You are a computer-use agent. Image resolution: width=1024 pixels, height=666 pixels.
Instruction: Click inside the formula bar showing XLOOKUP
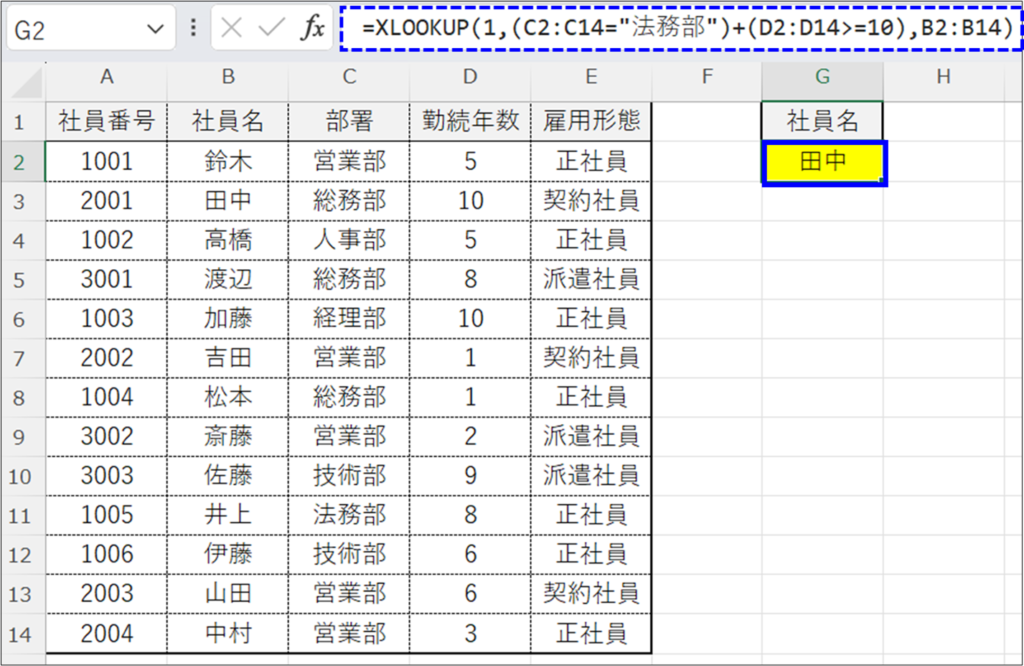coord(600,27)
